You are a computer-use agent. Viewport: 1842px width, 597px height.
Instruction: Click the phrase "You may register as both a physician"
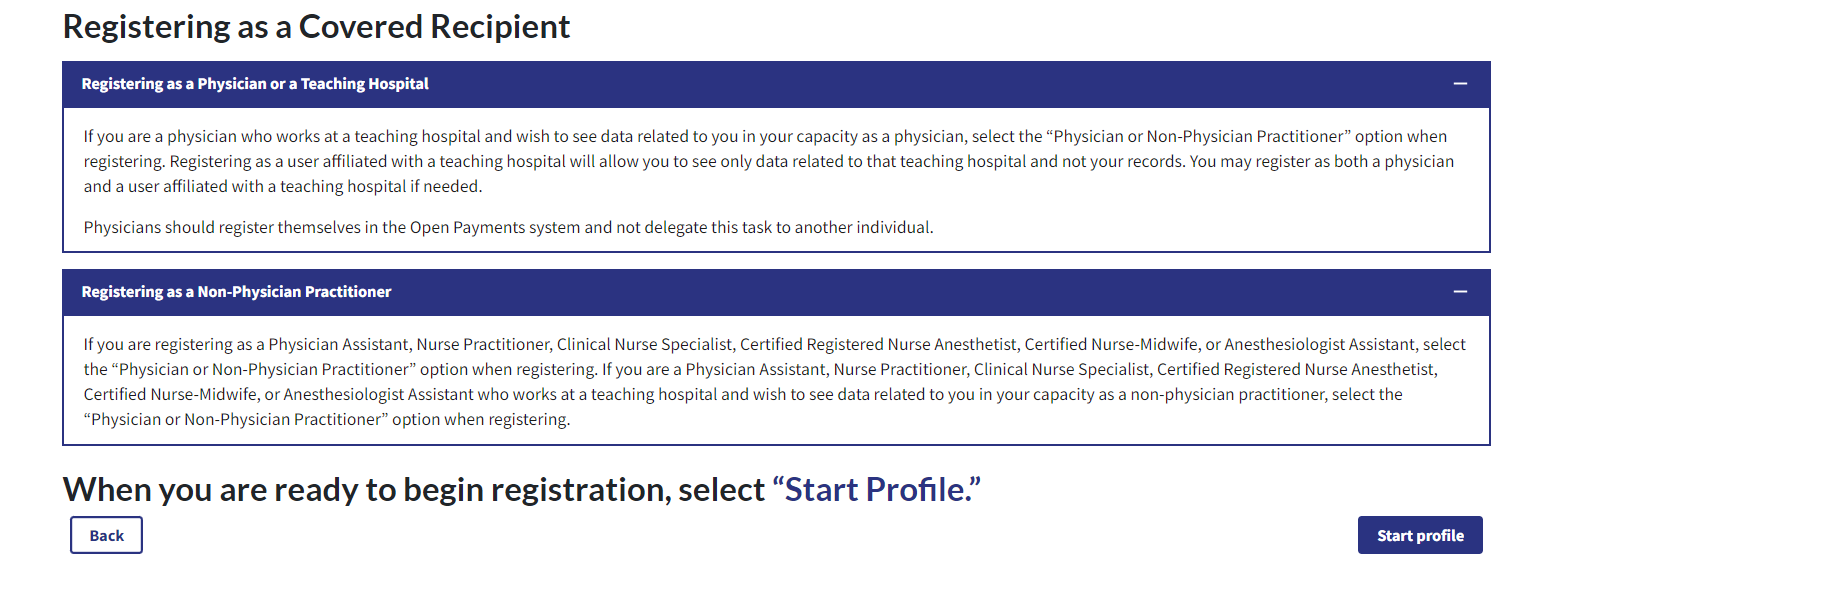pyautogui.click(x=1321, y=162)
